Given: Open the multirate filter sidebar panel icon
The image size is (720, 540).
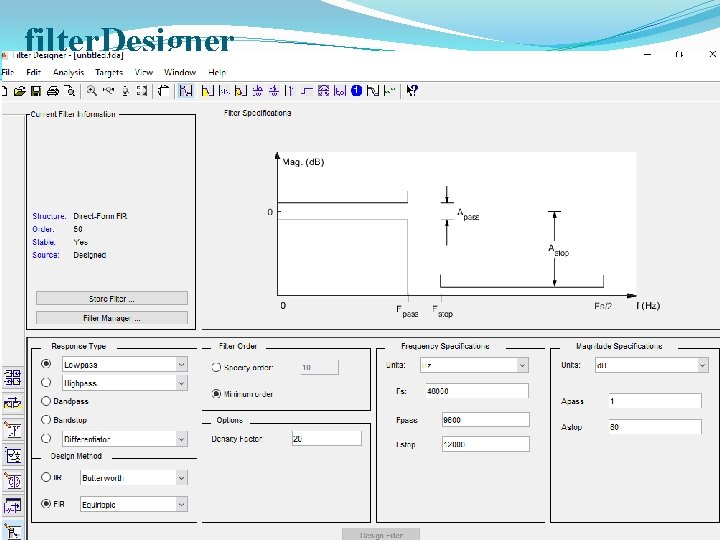Looking at the screenshot, I should click(x=13, y=377).
